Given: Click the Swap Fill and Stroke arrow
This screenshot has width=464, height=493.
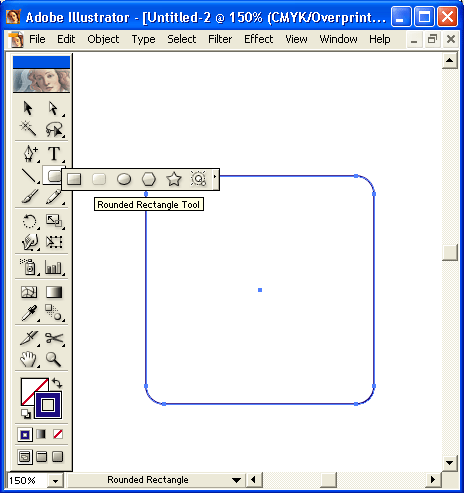Looking at the screenshot, I should [57, 383].
